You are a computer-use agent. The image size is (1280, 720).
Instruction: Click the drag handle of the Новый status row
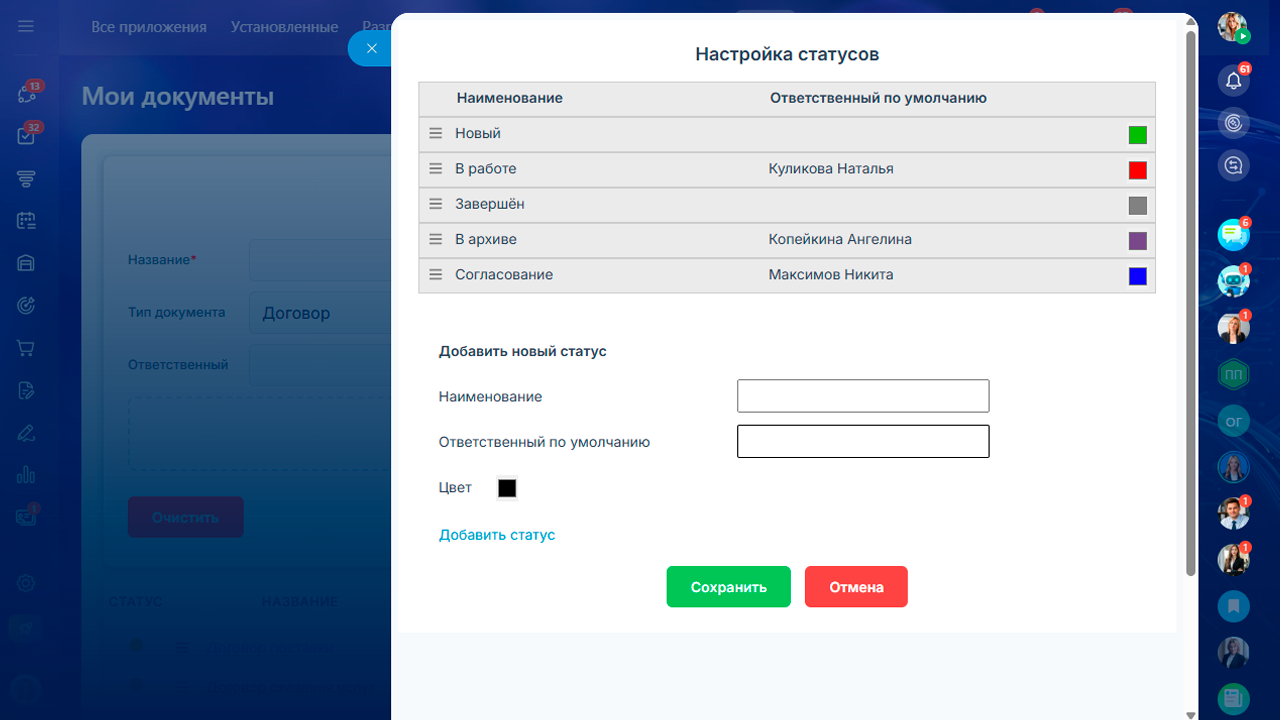(435, 133)
